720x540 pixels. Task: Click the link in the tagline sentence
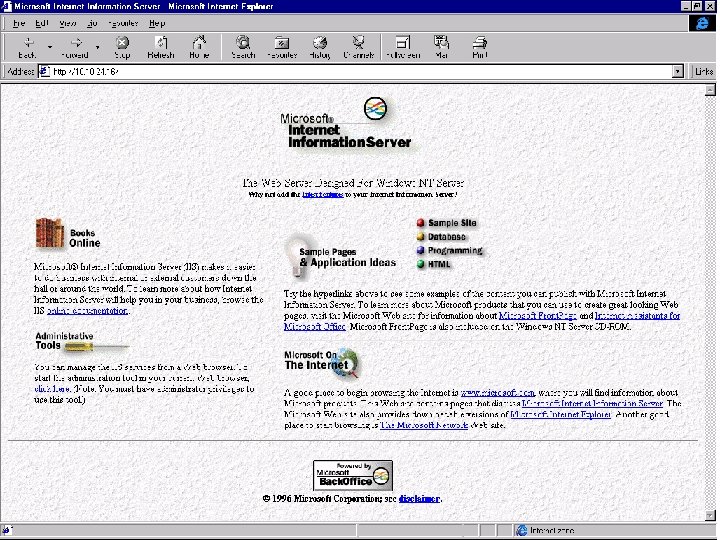pos(322,195)
